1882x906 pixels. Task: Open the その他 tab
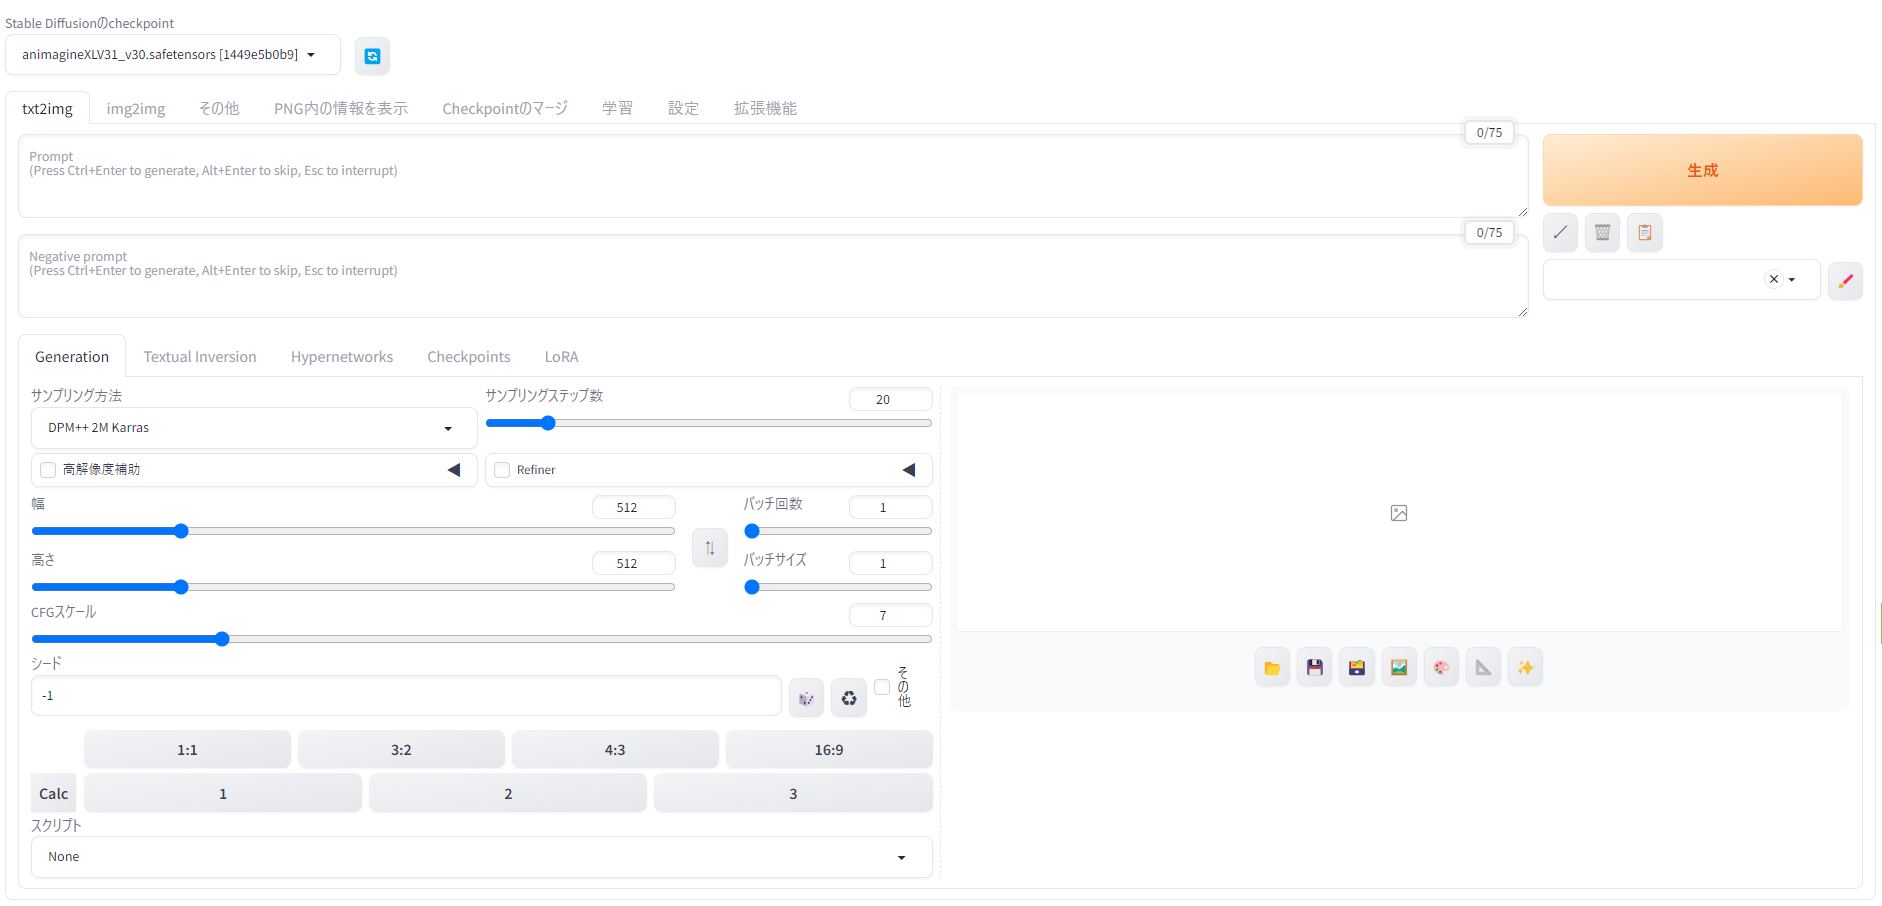219,108
